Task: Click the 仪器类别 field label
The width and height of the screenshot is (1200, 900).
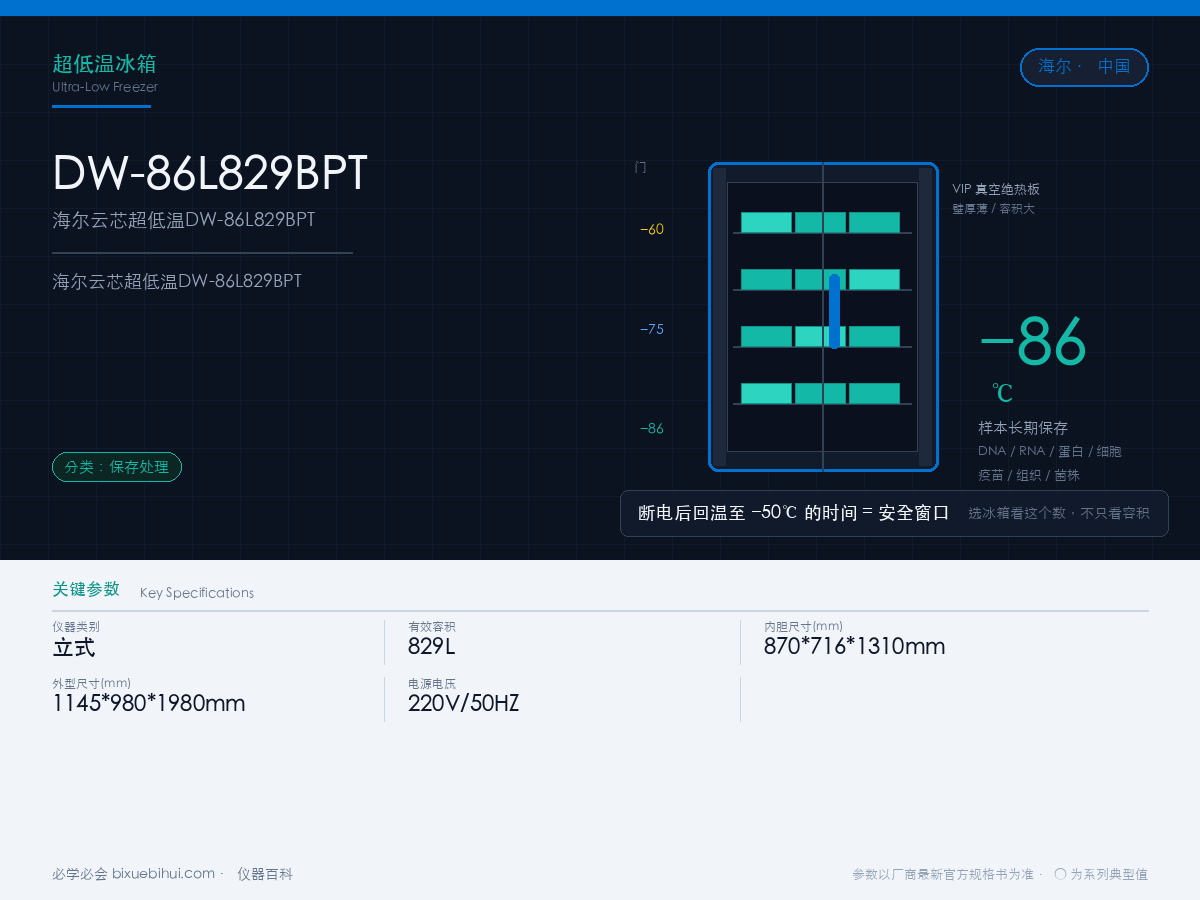Action: [x=76, y=627]
